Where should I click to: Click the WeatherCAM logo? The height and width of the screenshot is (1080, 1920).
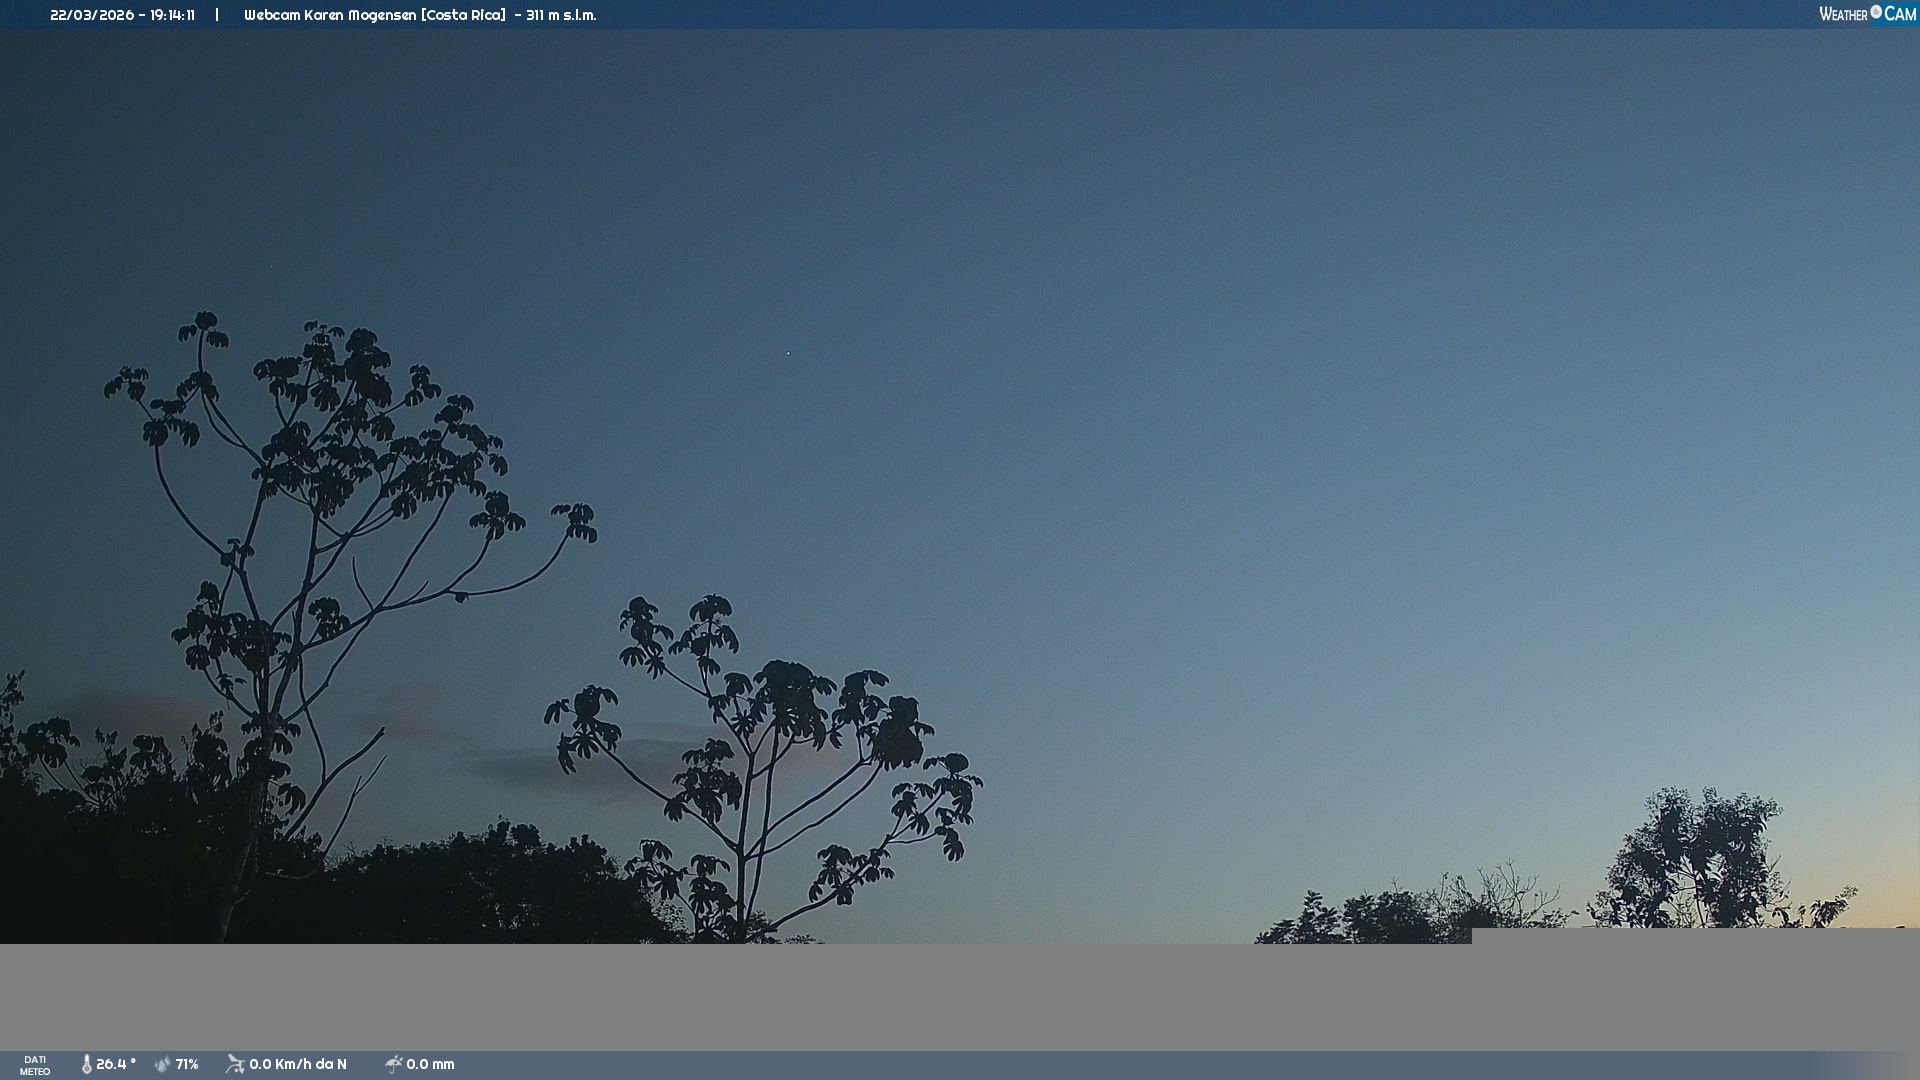tap(1866, 14)
